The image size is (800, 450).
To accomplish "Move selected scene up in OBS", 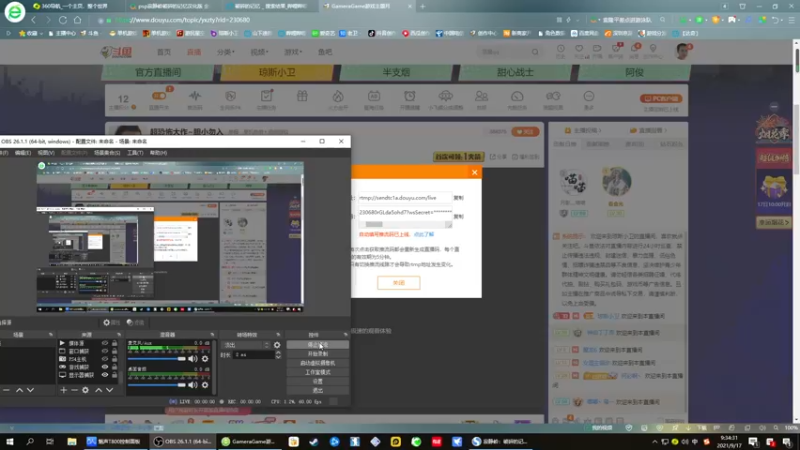I will click(x=19, y=390).
